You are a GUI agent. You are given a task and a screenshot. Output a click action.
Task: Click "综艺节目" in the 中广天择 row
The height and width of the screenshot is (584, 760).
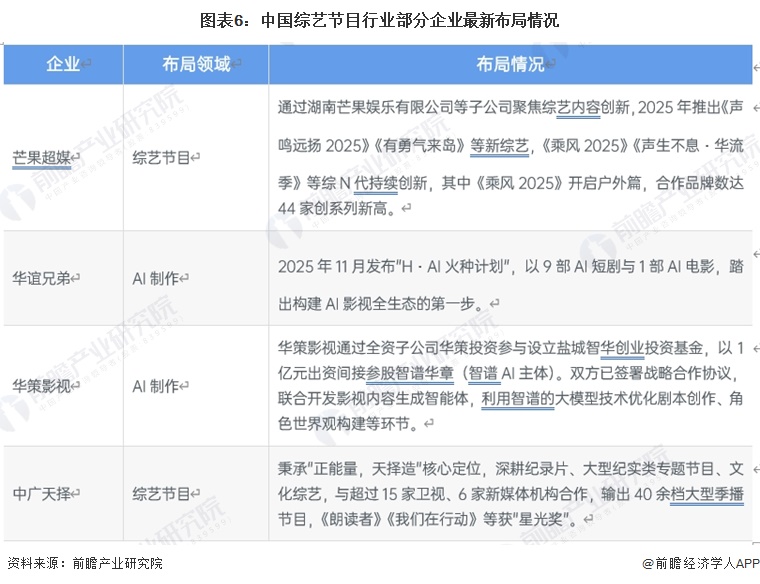[161, 494]
